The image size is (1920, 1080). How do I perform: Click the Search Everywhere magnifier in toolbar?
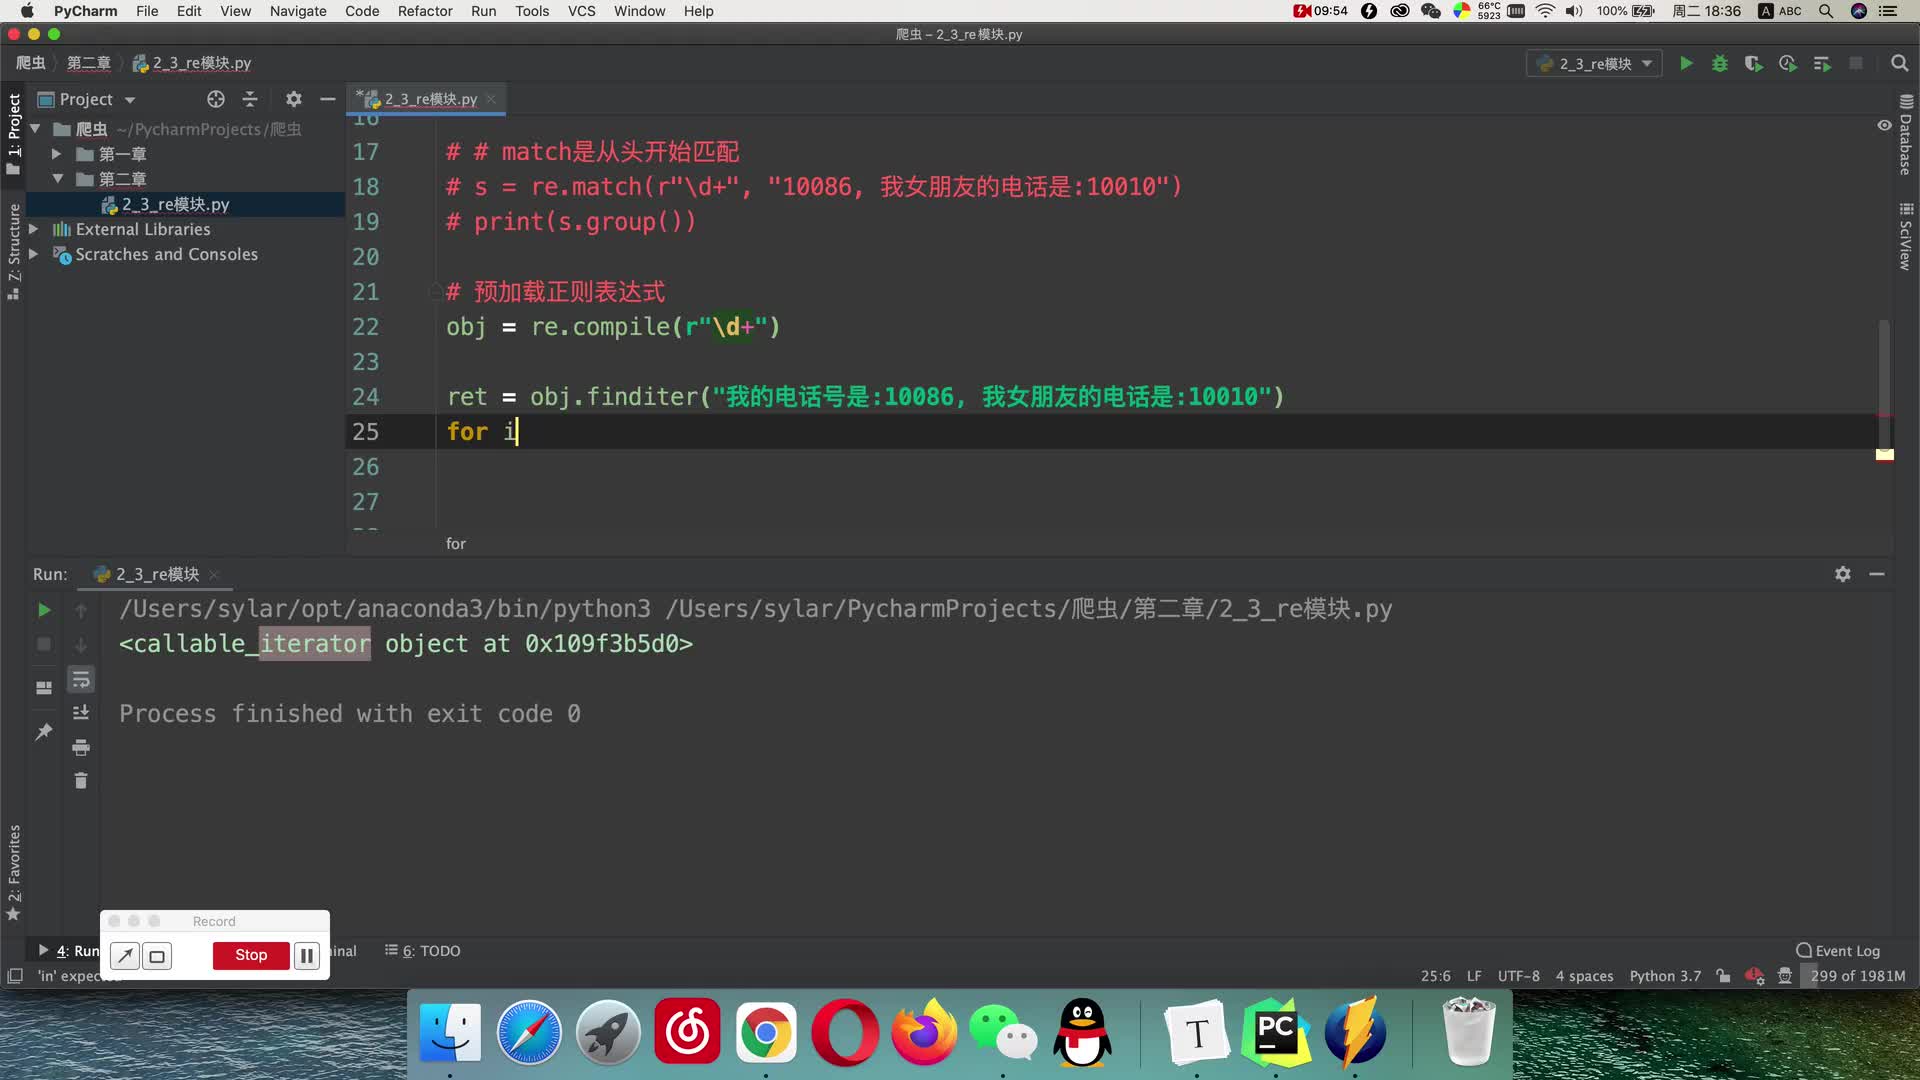(x=1899, y=64)
